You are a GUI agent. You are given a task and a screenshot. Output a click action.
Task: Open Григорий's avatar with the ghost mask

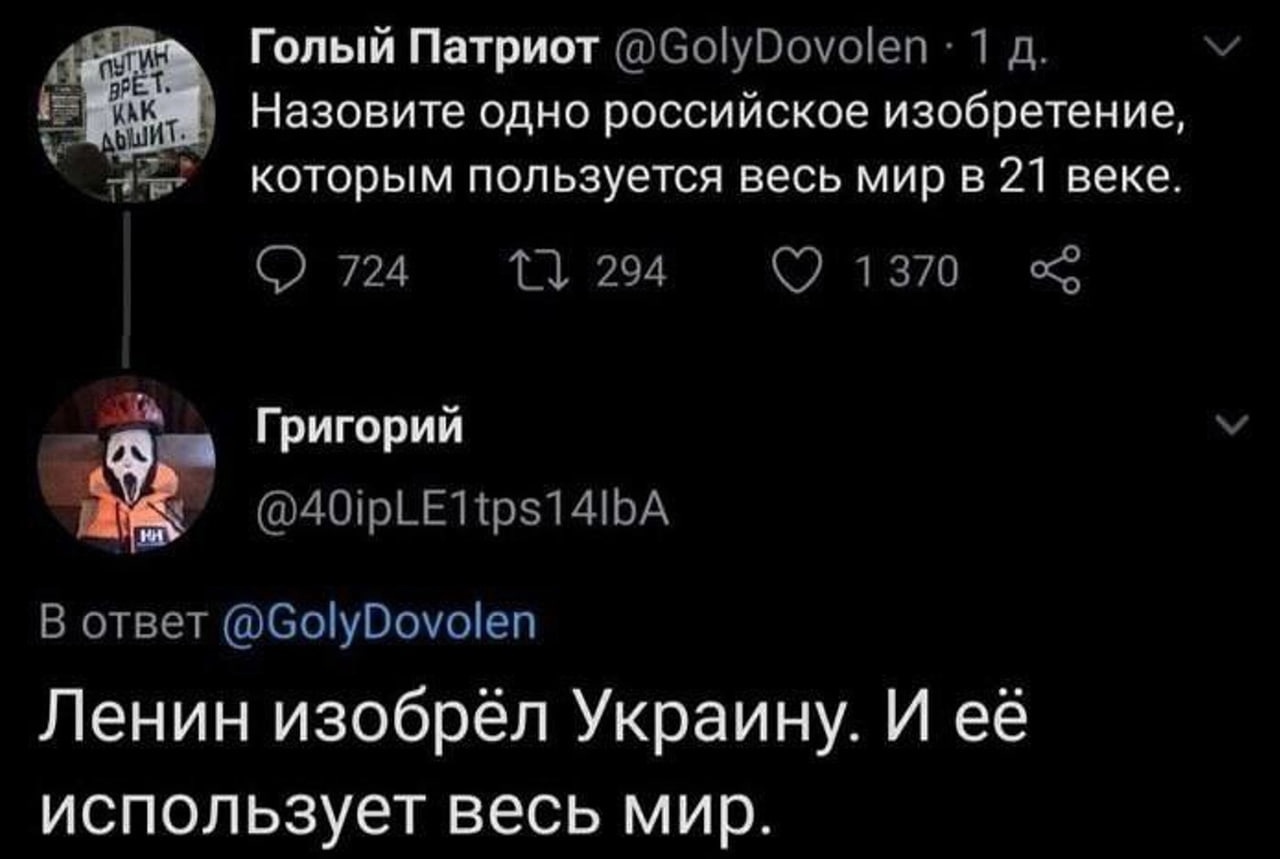[126, 465]
